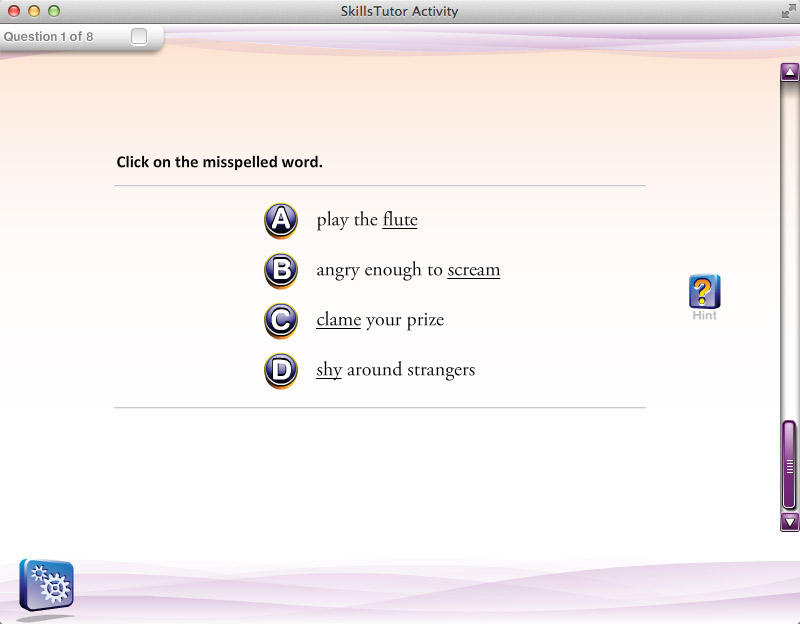This screenshot has height=624, width=800.
Task: Open the Hint question mark icon
Action: pyautogui.click(x=704, y=292)
